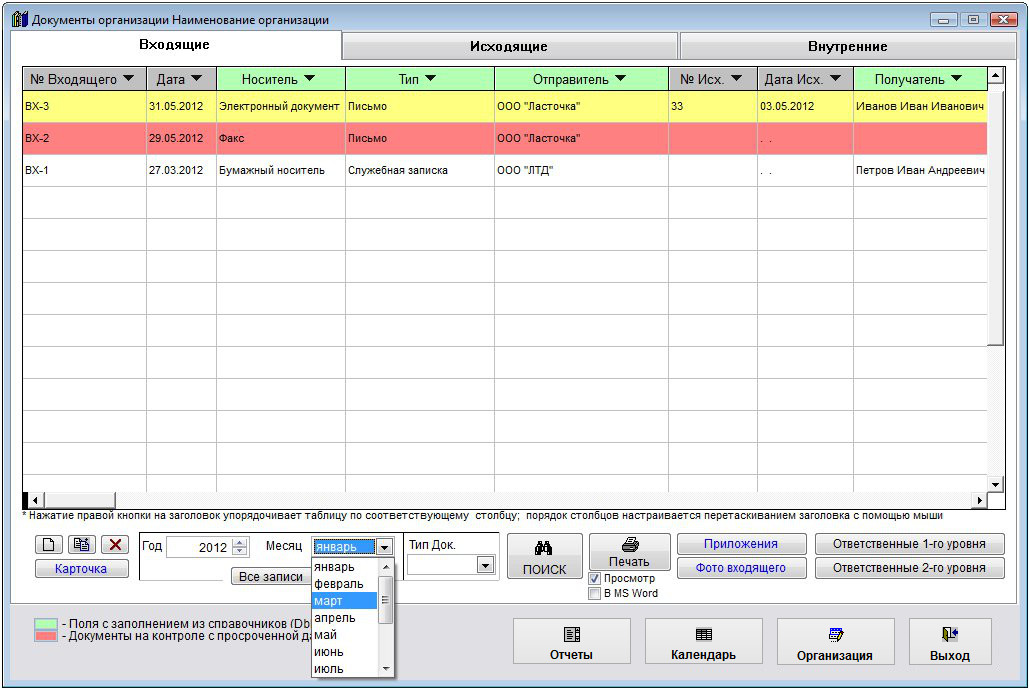Click the horizontal scrollbar right arrow
Image resolution: width=1029 pixels, height=690 pixels.
[979, 500]
